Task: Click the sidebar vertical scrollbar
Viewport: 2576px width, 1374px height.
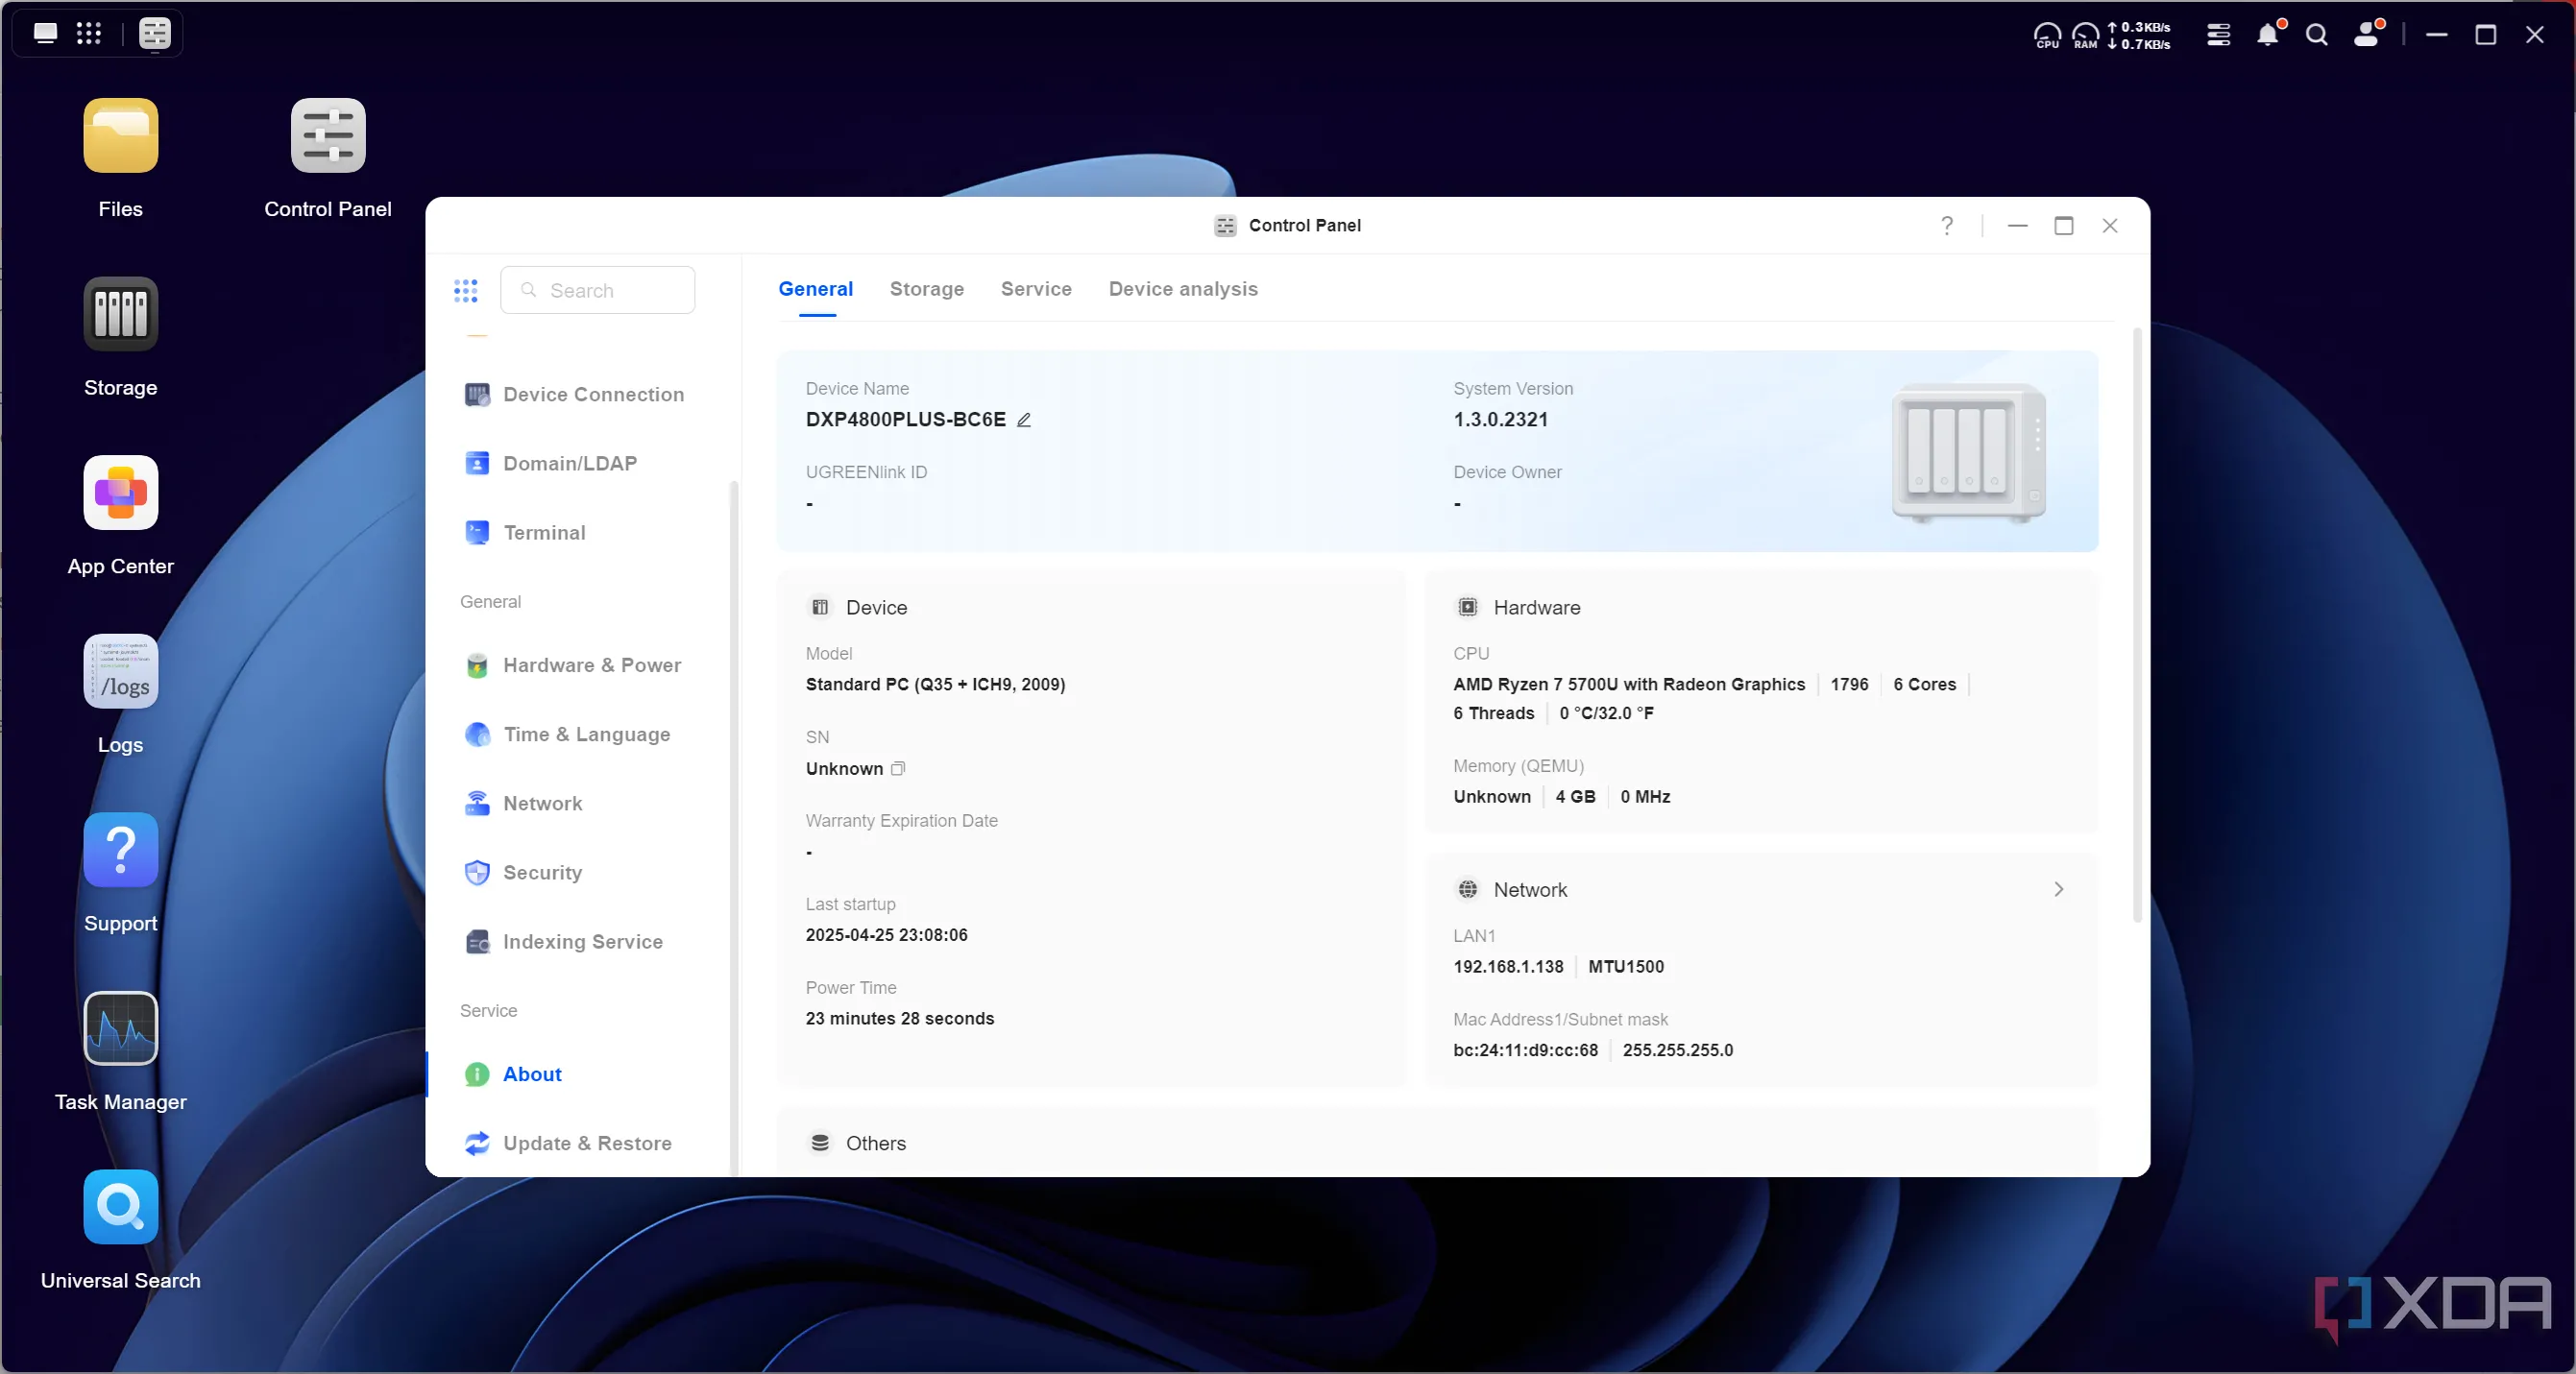Action: click(734, 830)
